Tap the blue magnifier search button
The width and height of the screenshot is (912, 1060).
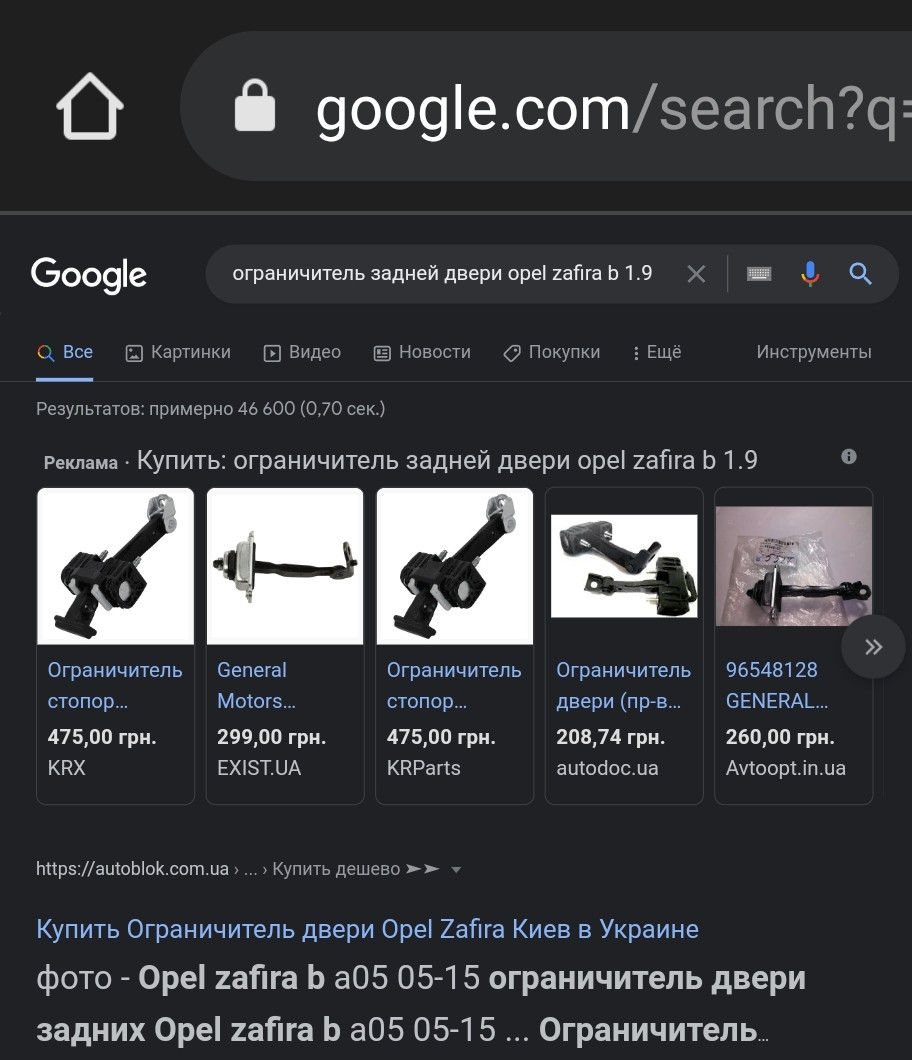[860, 274]
